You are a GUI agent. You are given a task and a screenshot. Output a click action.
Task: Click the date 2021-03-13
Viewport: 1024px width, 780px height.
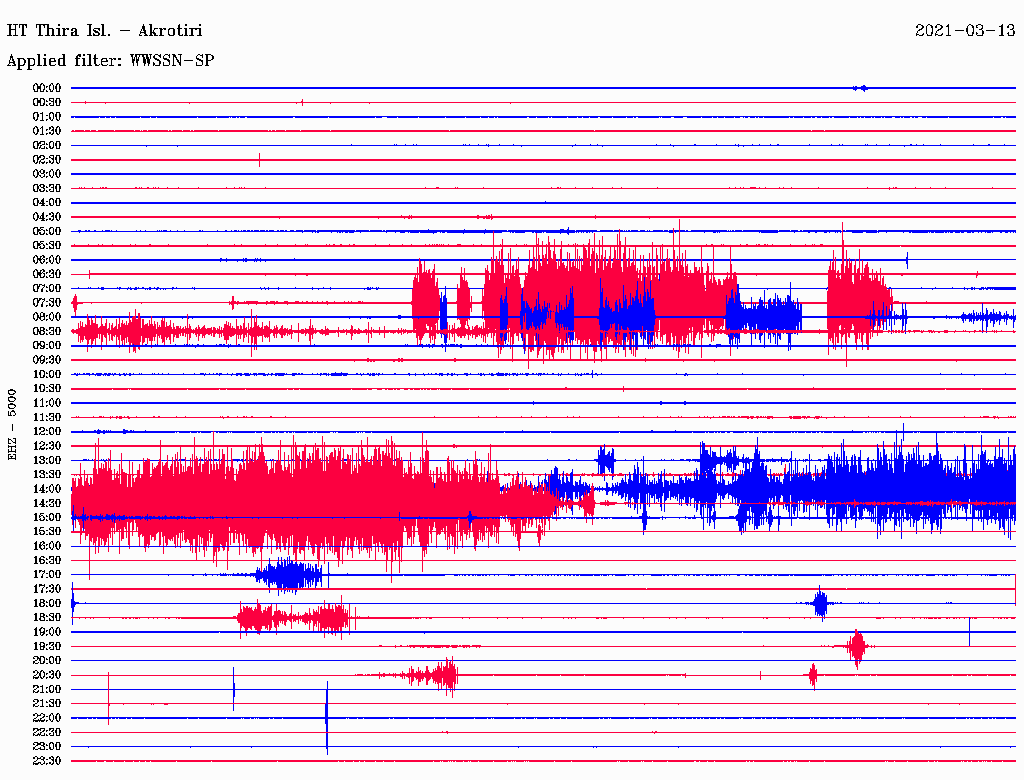point(965,31)
